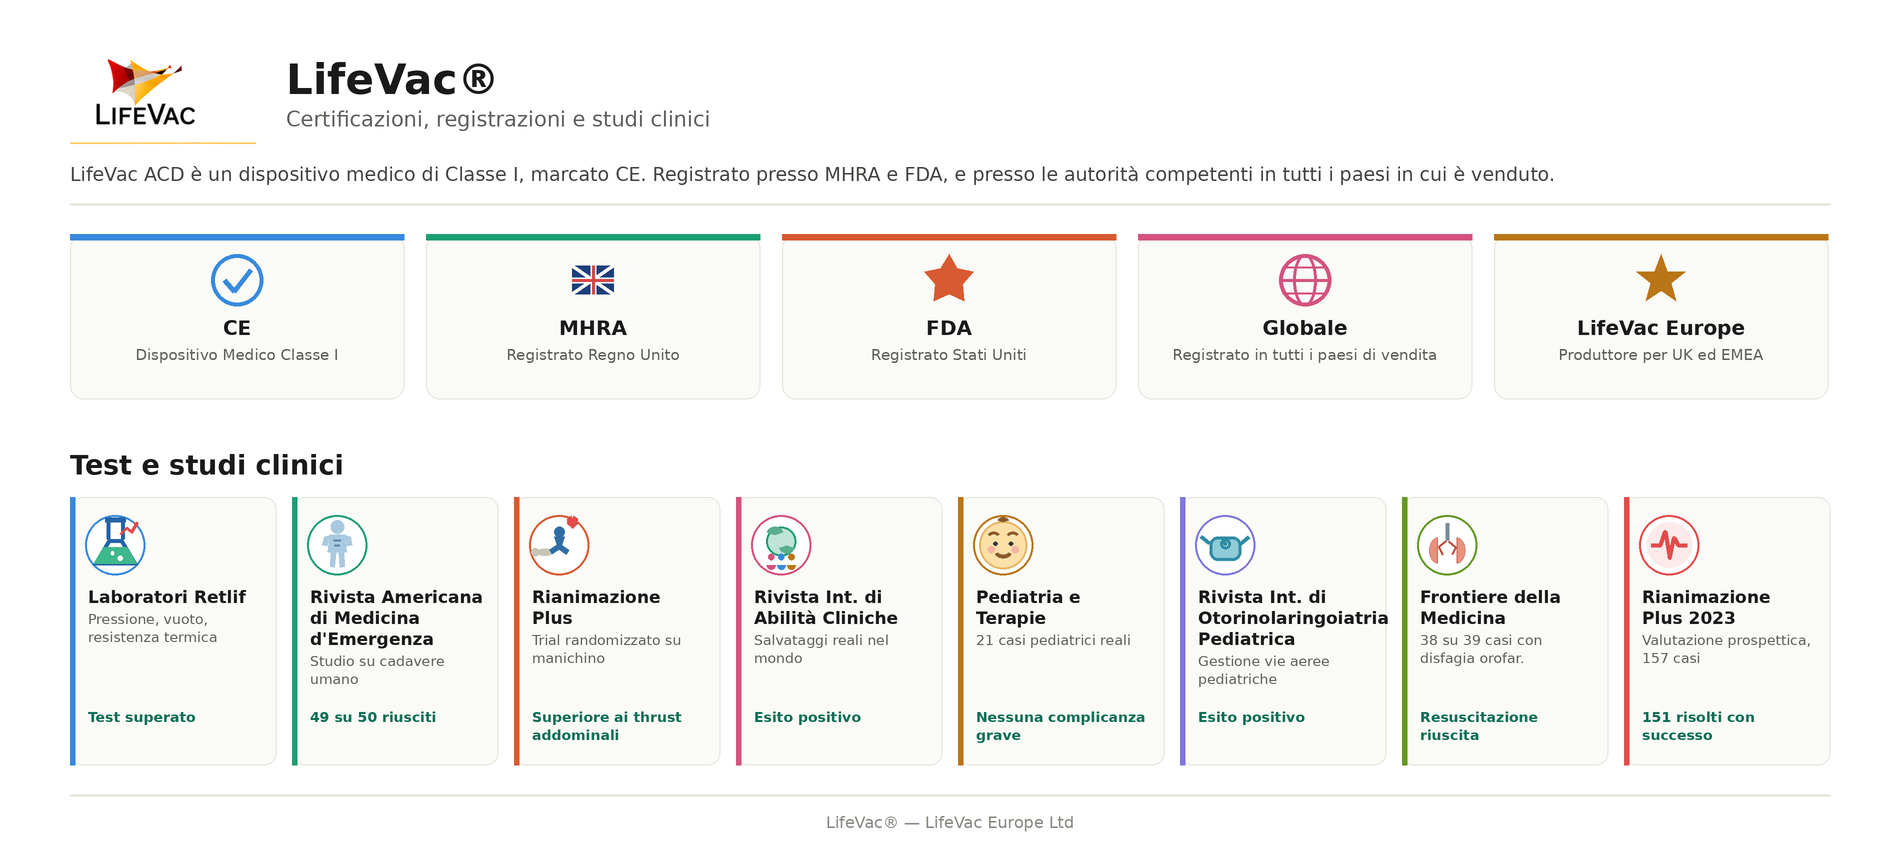Click the mask icon for Otorinolaringoiatria Pediatrica

coord(1225,545)
